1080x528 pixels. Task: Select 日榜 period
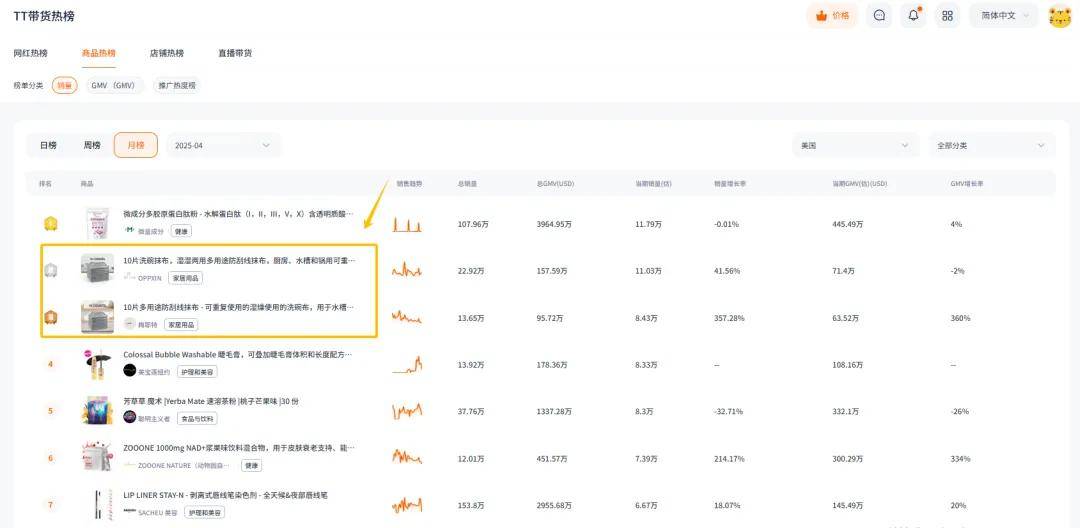48,145
